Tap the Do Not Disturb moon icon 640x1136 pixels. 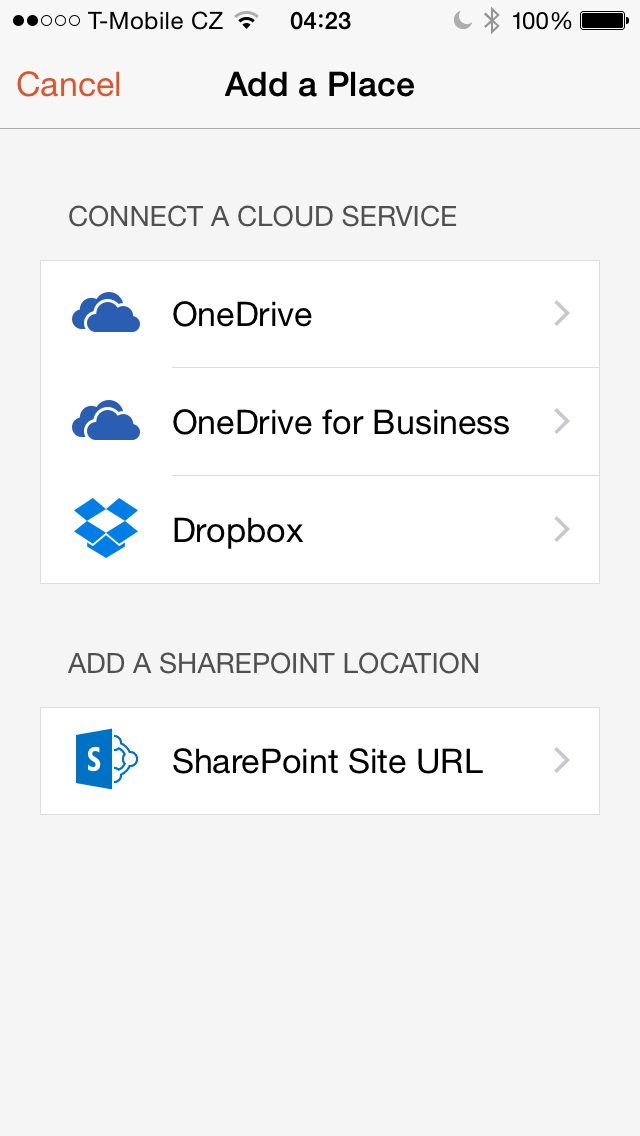click(462, 20)
